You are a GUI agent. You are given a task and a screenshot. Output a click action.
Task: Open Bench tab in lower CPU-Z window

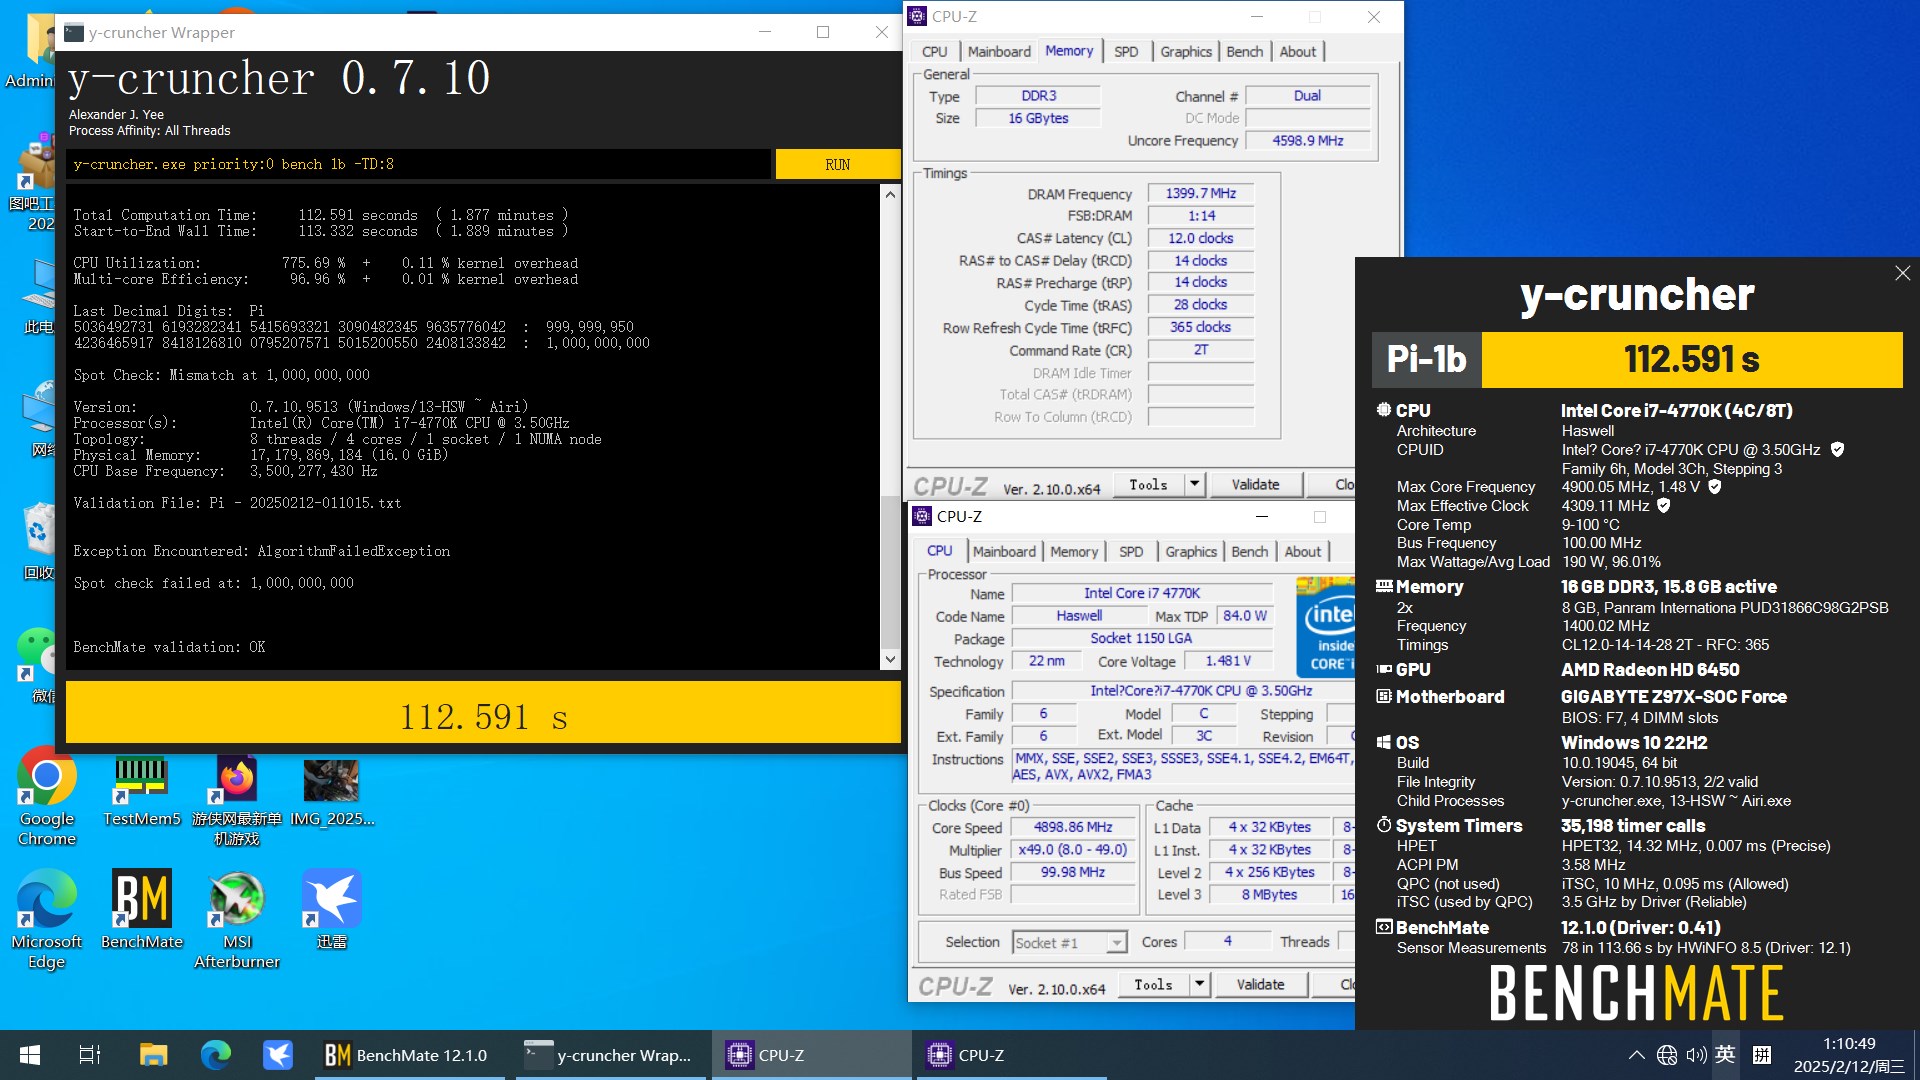[1250, 552]
